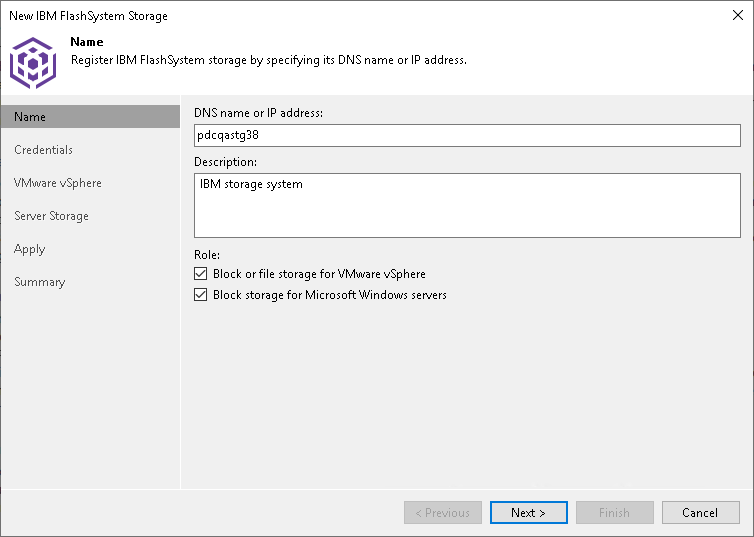Click the Previous button

(x=442, y=512)
